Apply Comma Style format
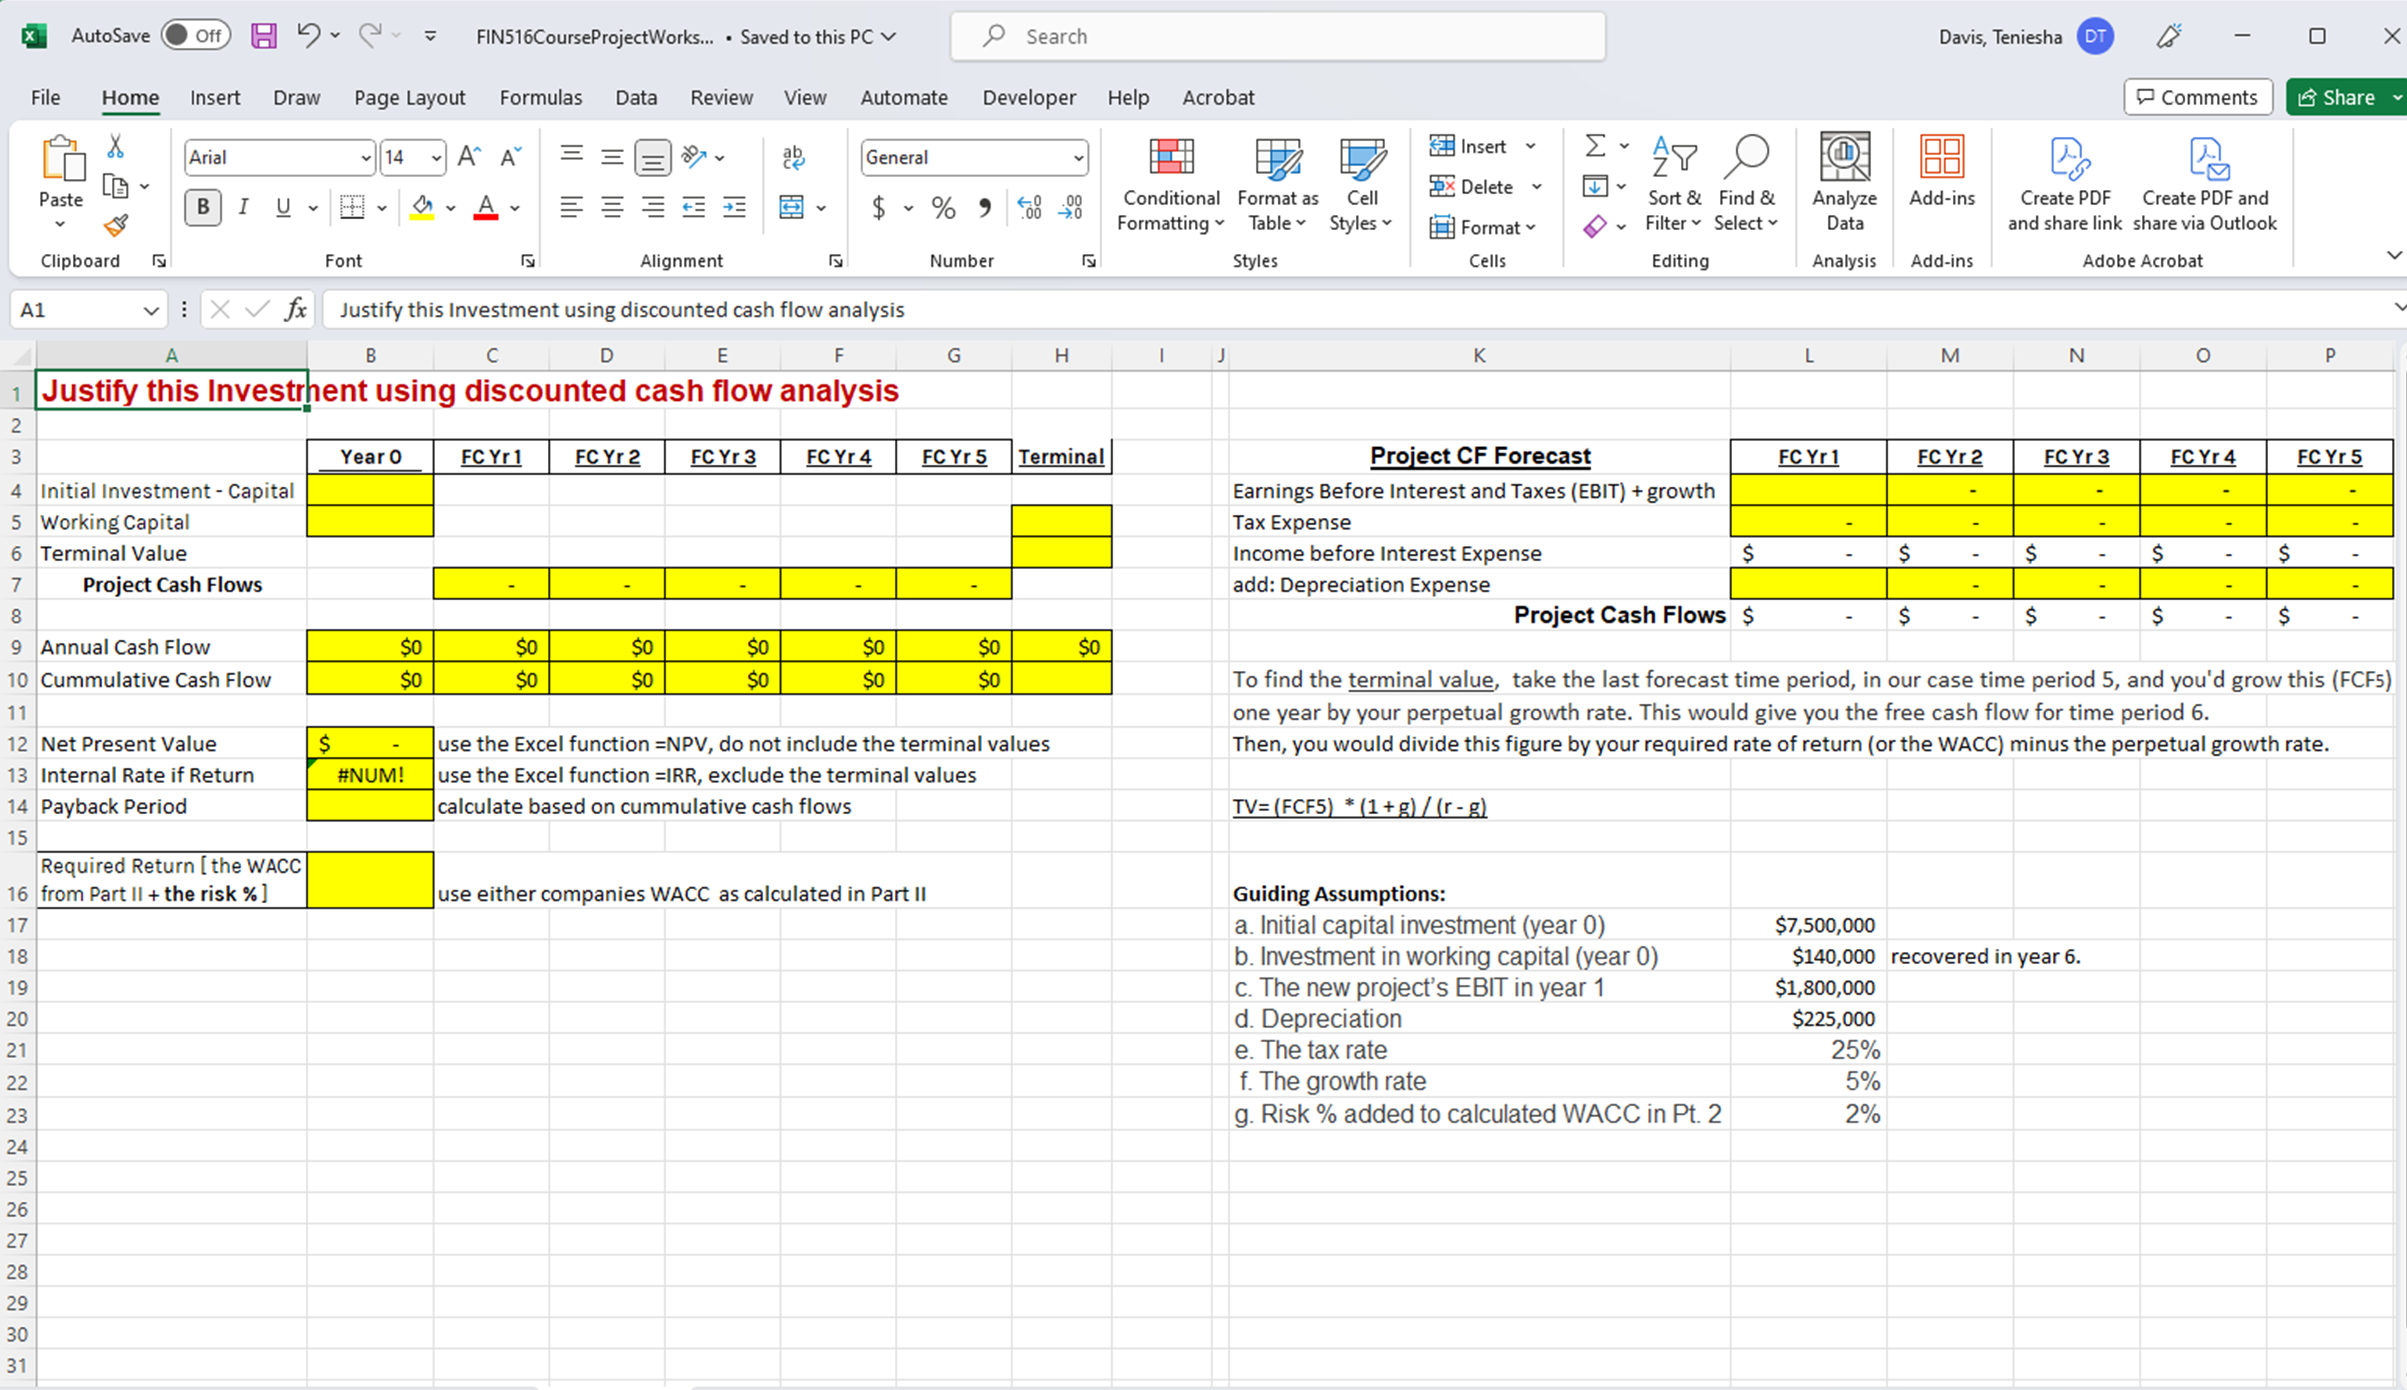The height and width of the screenshot is (1390, 2407). pyautogui.click(x=985, y=207)
